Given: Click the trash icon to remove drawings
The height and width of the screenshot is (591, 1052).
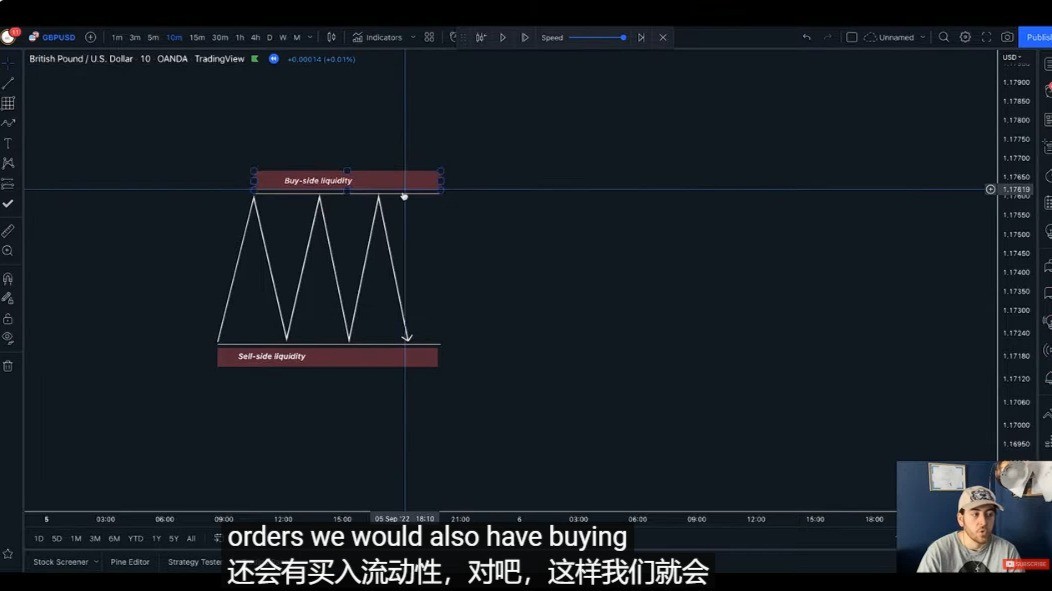Looking at the screenshot, I should click(8, 366).
